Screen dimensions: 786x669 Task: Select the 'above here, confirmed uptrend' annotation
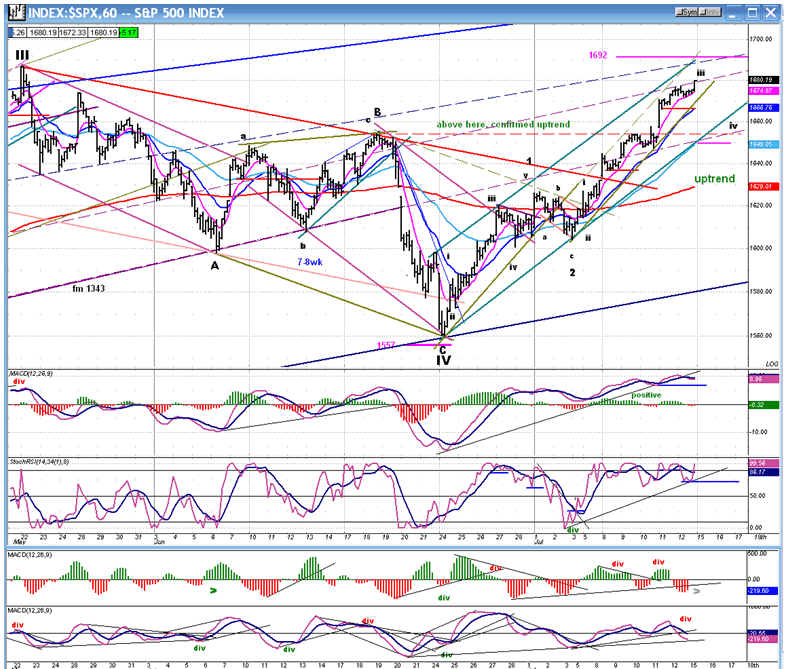(503, 124)
